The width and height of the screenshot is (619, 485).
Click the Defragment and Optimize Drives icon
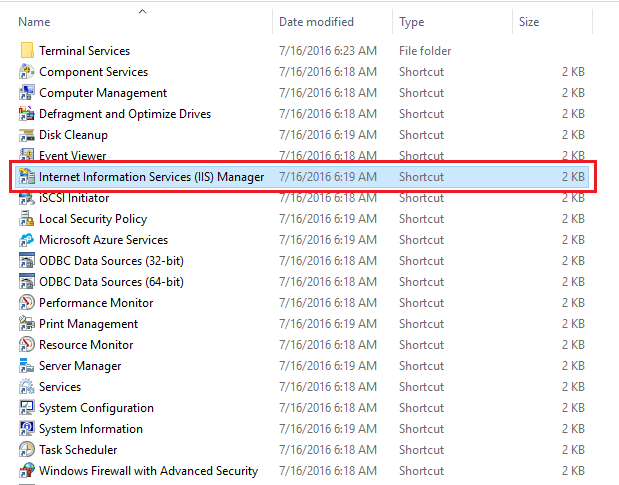tap(27, 113)
